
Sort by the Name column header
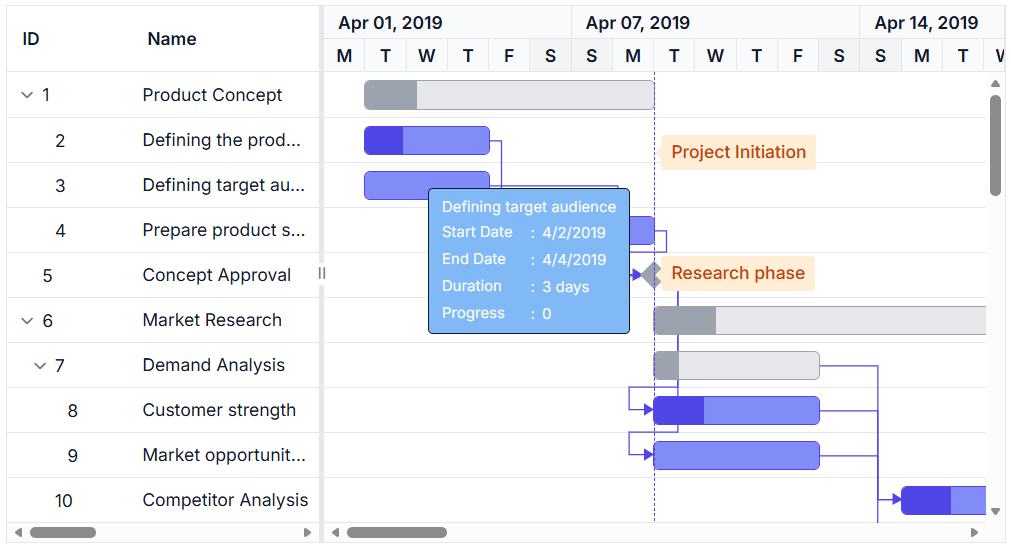pyautogui.click(x=172, y=39)
